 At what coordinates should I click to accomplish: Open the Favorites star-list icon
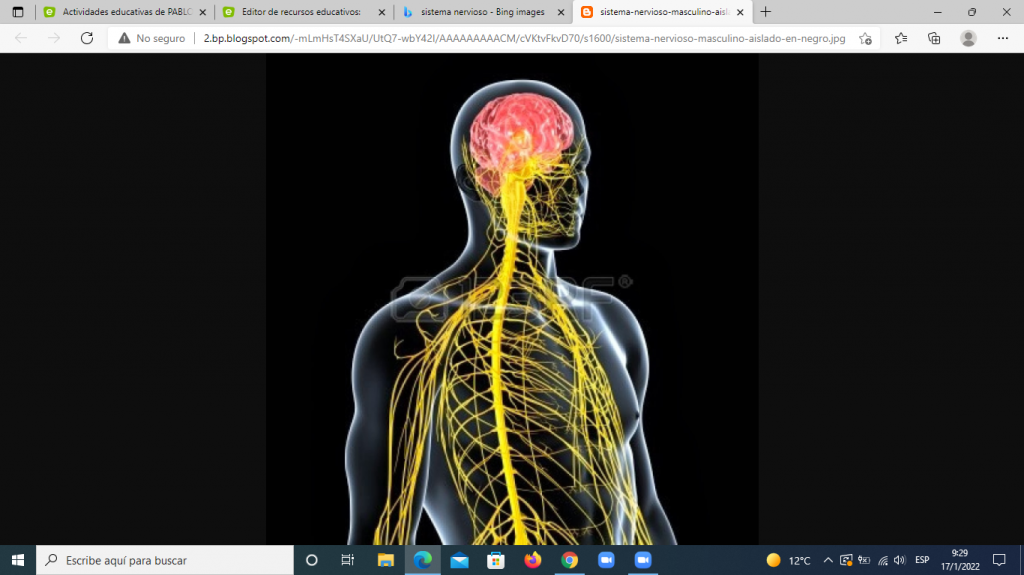tap(901, 38)
